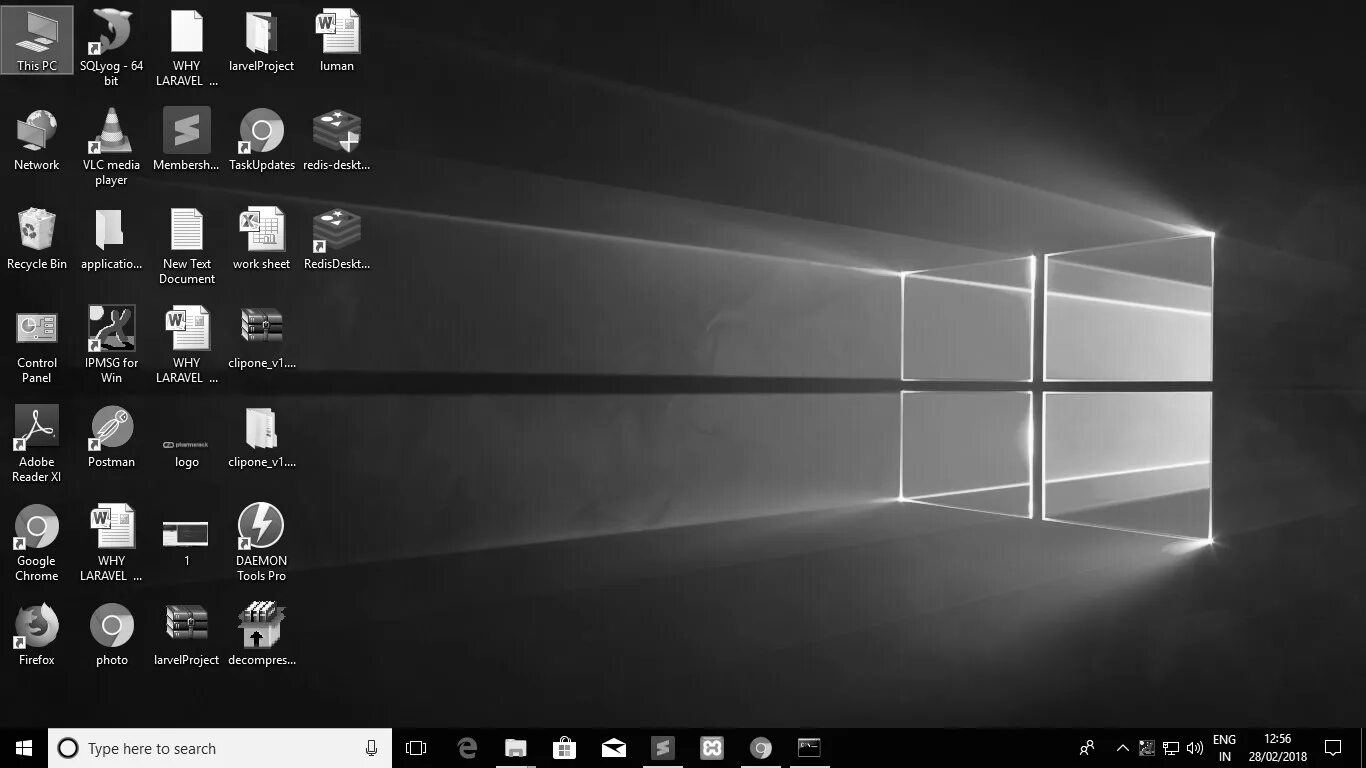Open File Explorer from the taskbar
This screenshot has width=1366, height=768.
tap(516, 748)
